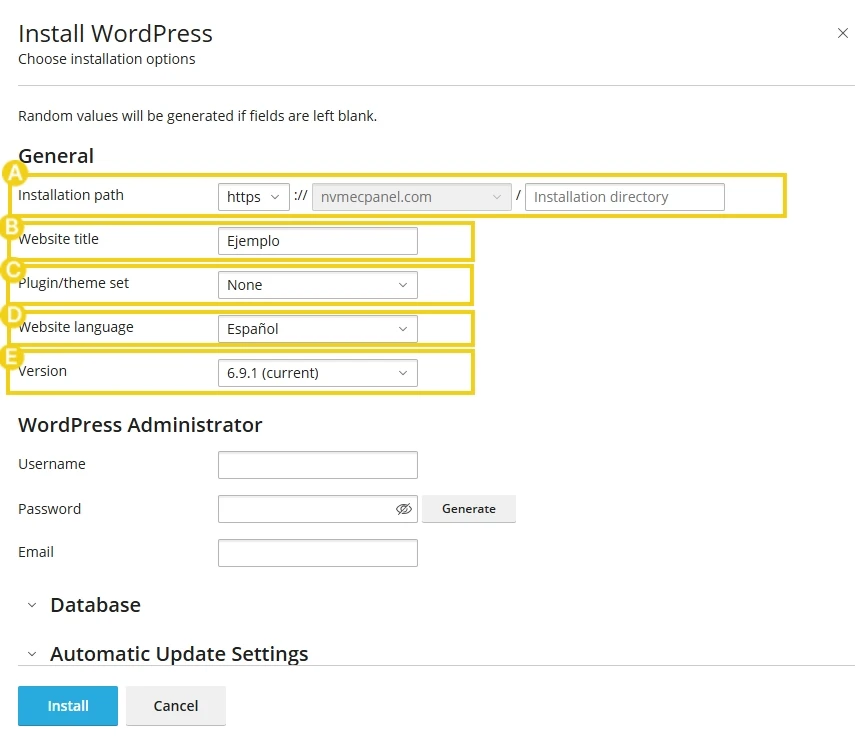Screen dimensions: 862x738
Task: Click the Username input field
Action: click(317, 464)
